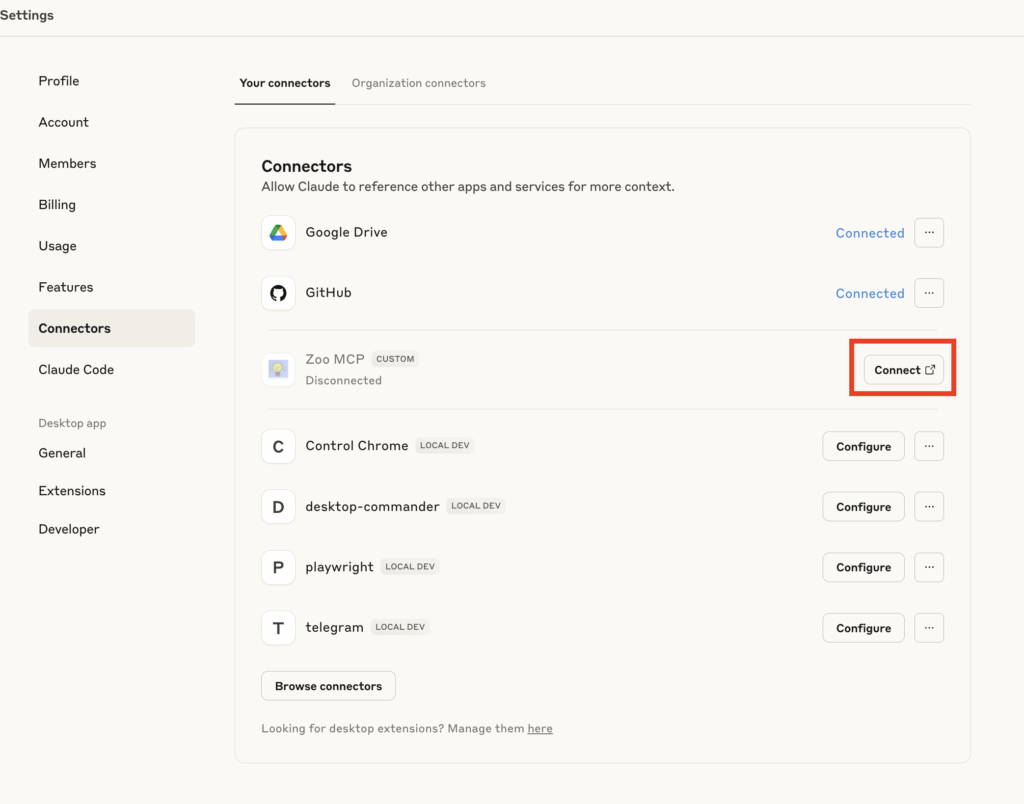Click the Zoo MCP lightbulb icon

(x=278, y=369)
